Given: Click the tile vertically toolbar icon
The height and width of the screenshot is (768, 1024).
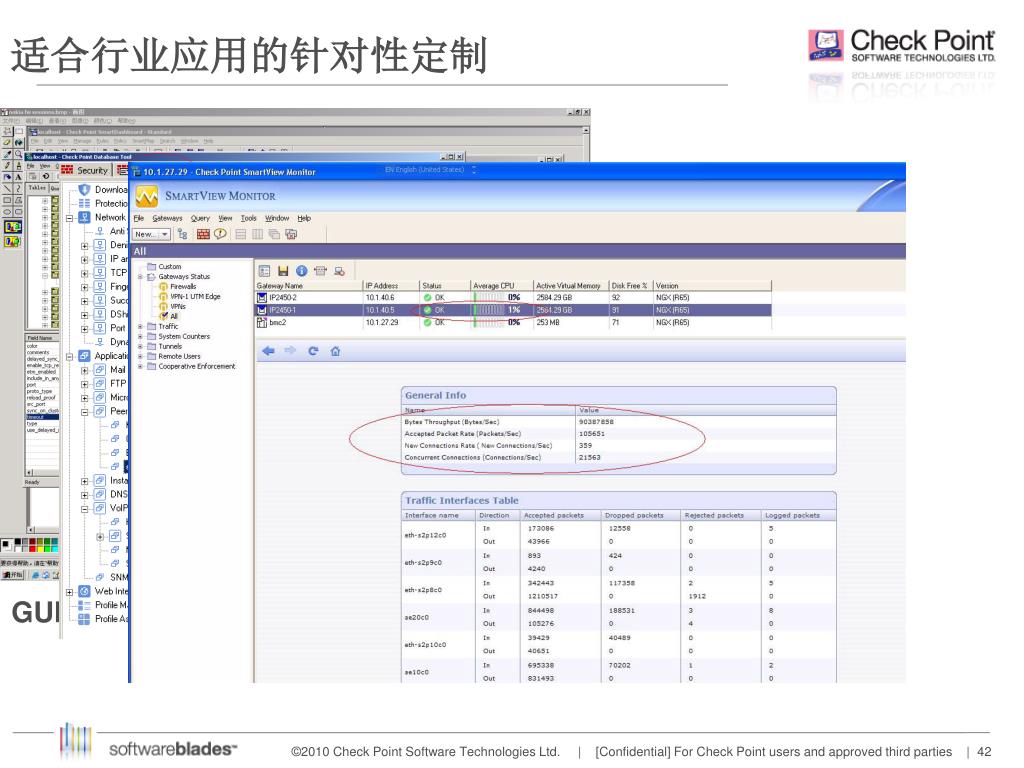Looking at the screenshot, I should tap(257, 234).
